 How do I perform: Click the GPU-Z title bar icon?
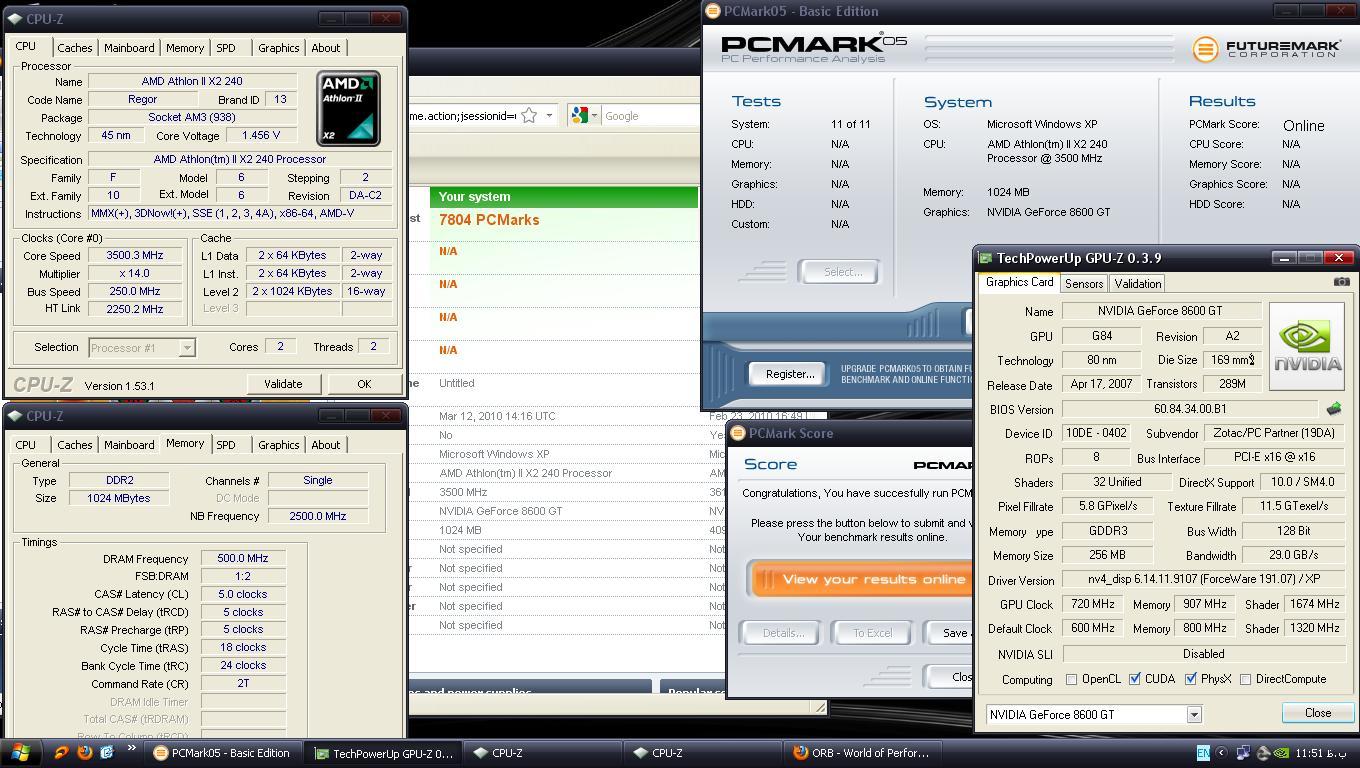tap(985, 258)
